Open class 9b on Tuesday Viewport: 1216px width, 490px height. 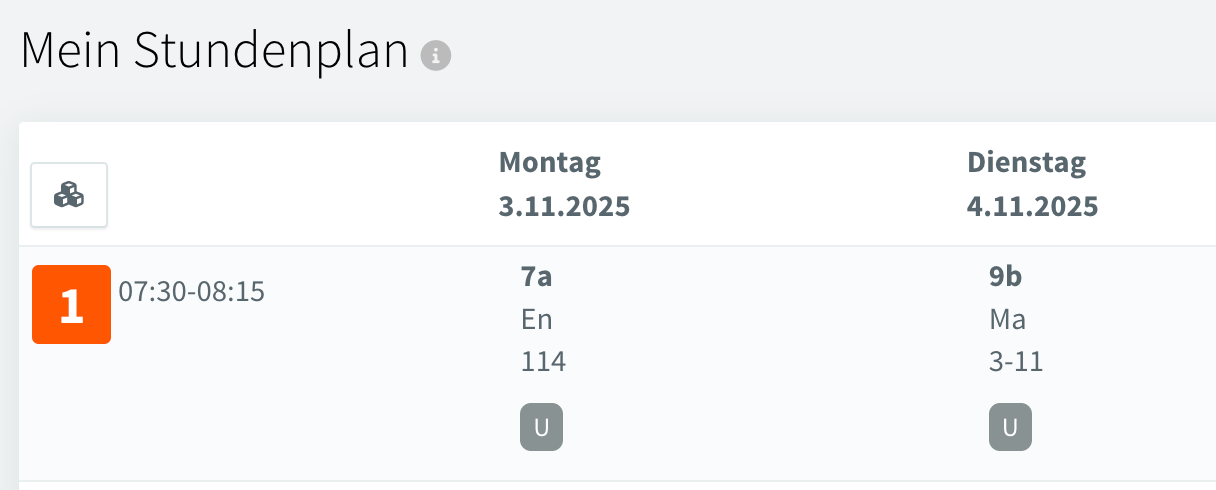1006,278
